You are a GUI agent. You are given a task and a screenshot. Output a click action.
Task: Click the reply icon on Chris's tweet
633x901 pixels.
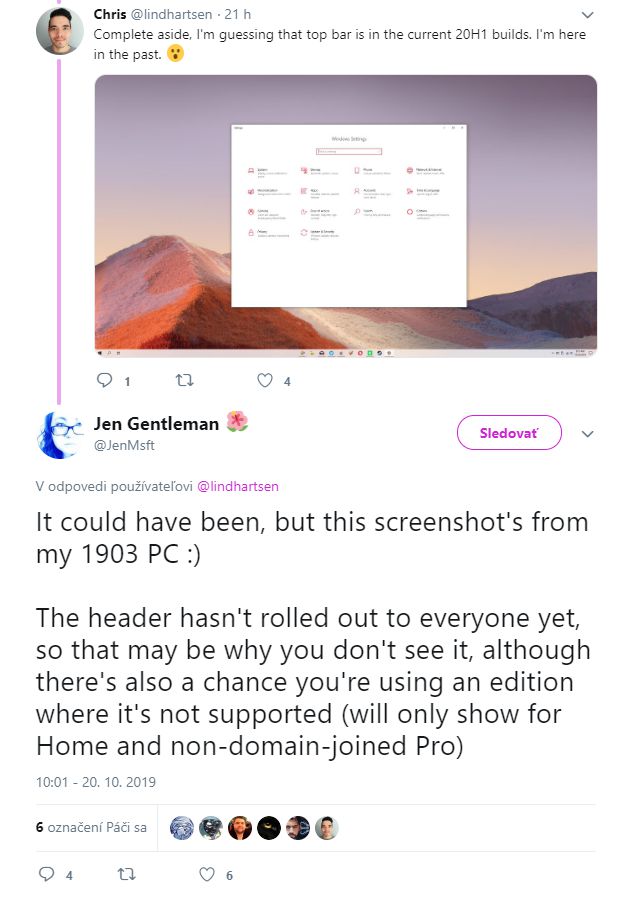click(x=105, y=380)
